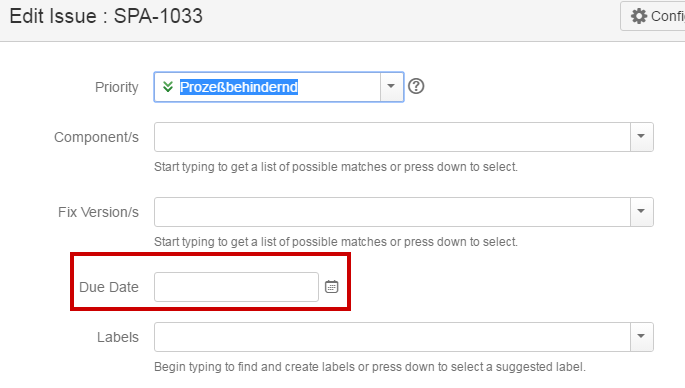This screenshot has height=388, width=685.
Task: Click the green double-chevron priority icon
Action: pos(168,87)
